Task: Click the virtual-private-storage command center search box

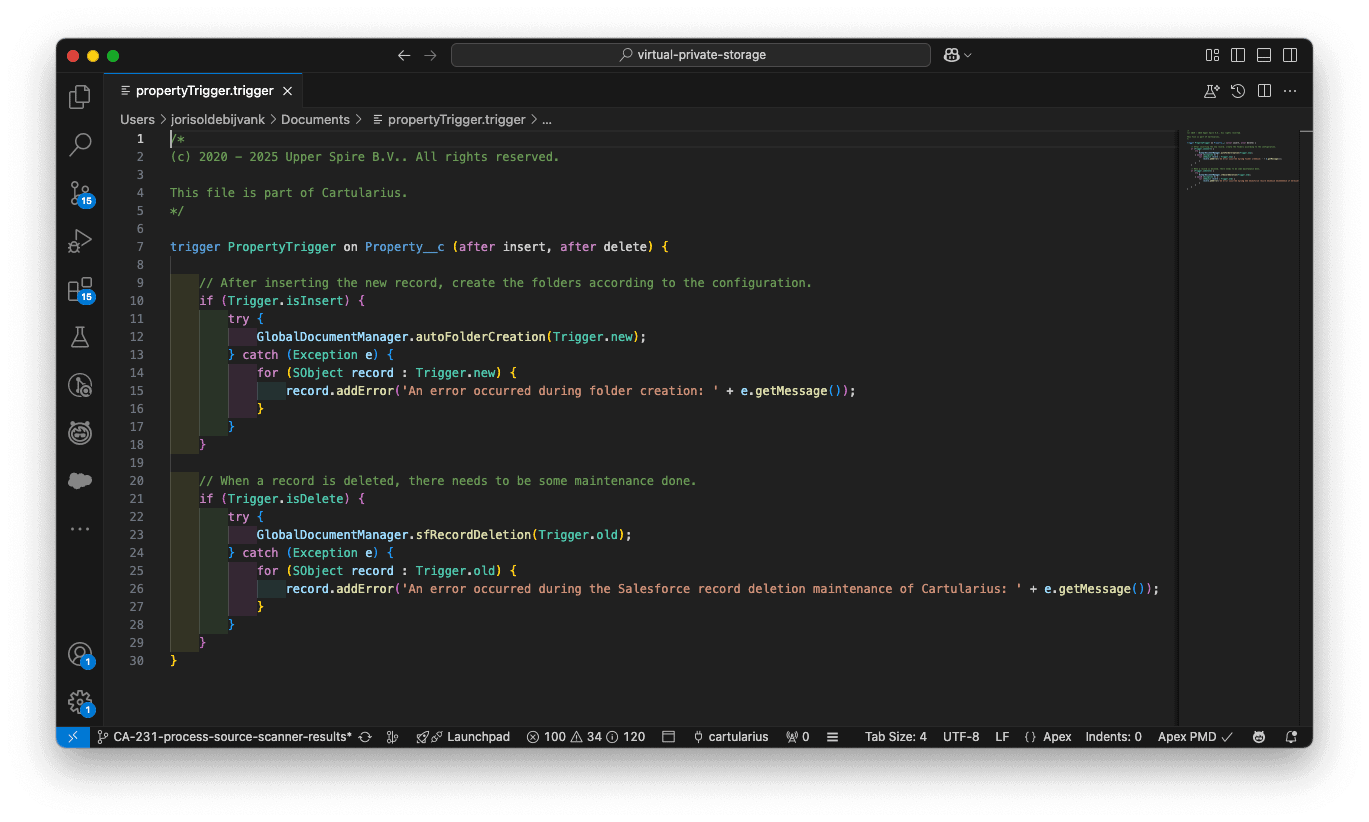Action: tap(690, 55)
